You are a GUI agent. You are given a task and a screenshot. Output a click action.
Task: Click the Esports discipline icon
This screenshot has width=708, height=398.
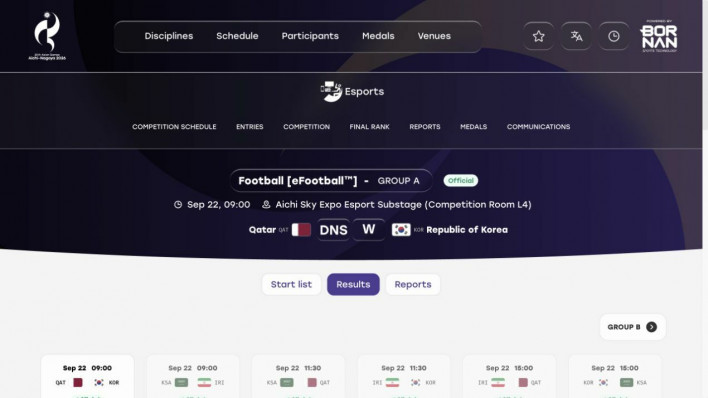[x=331, y=91]
